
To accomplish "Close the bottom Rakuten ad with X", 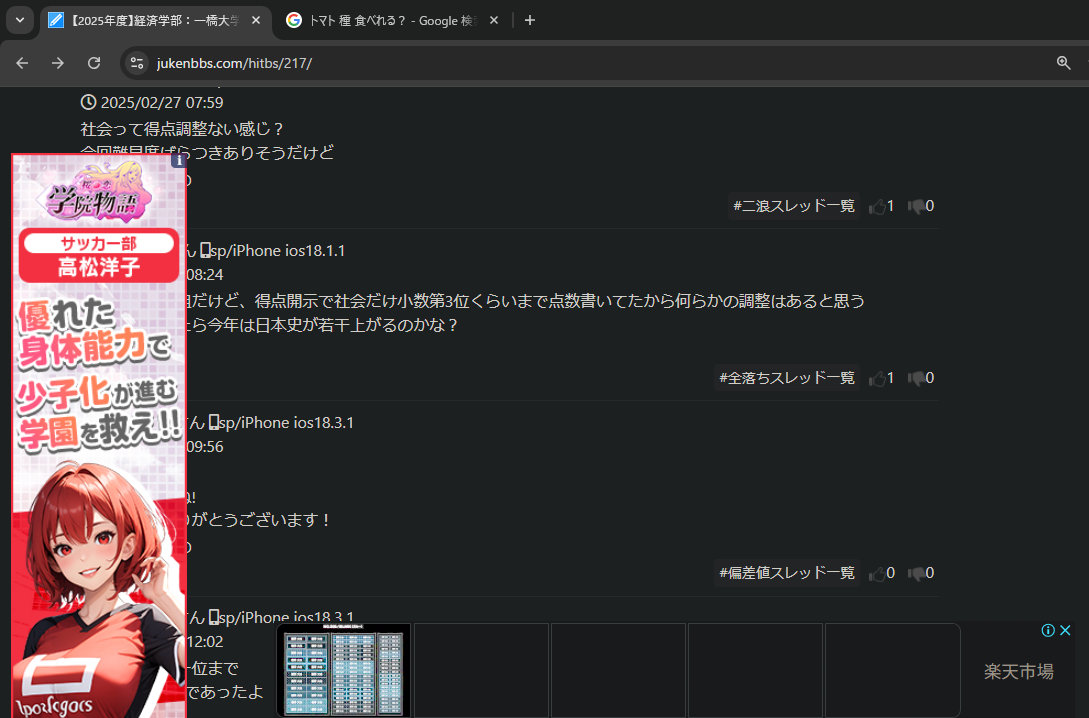I will point(1065,630).
